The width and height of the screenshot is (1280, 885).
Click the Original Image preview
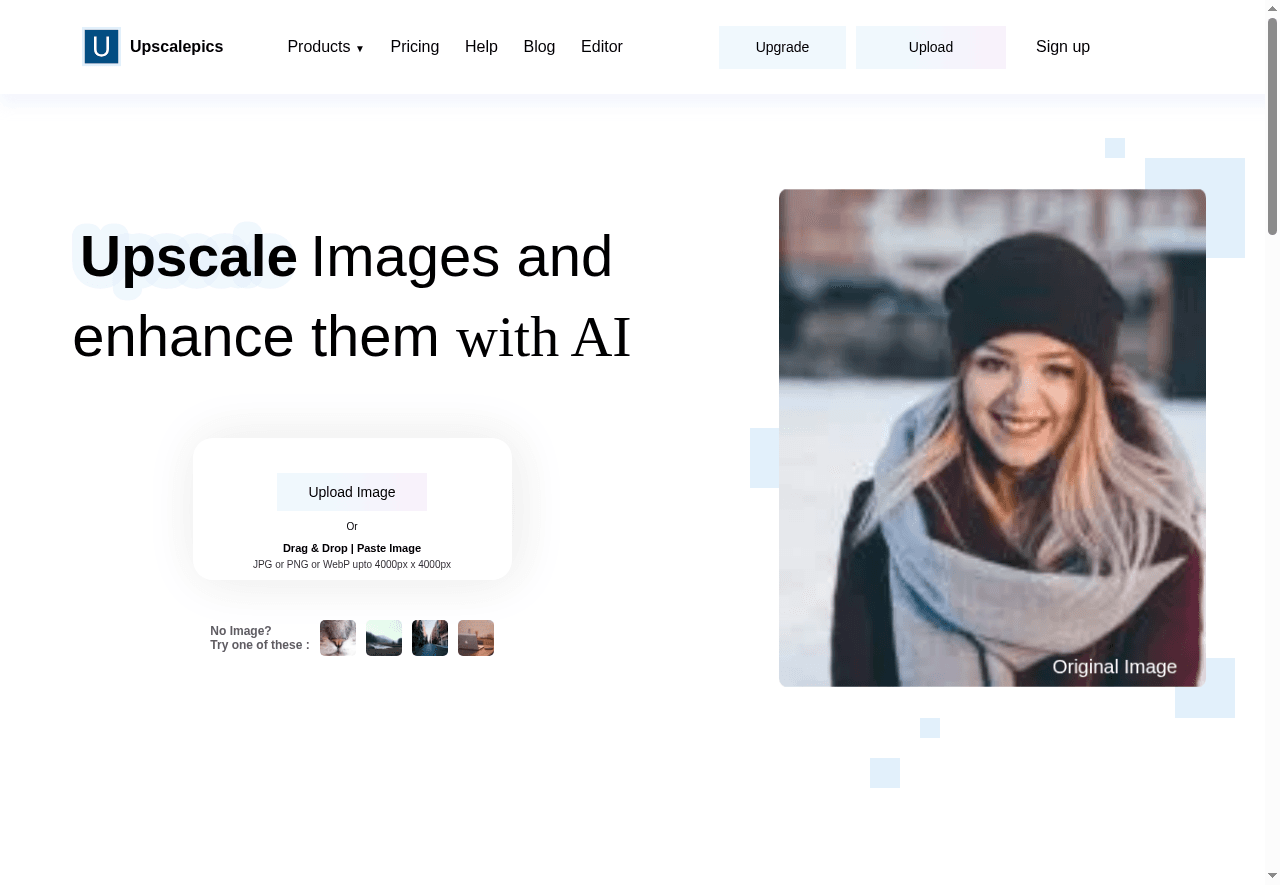pos(992,438)
